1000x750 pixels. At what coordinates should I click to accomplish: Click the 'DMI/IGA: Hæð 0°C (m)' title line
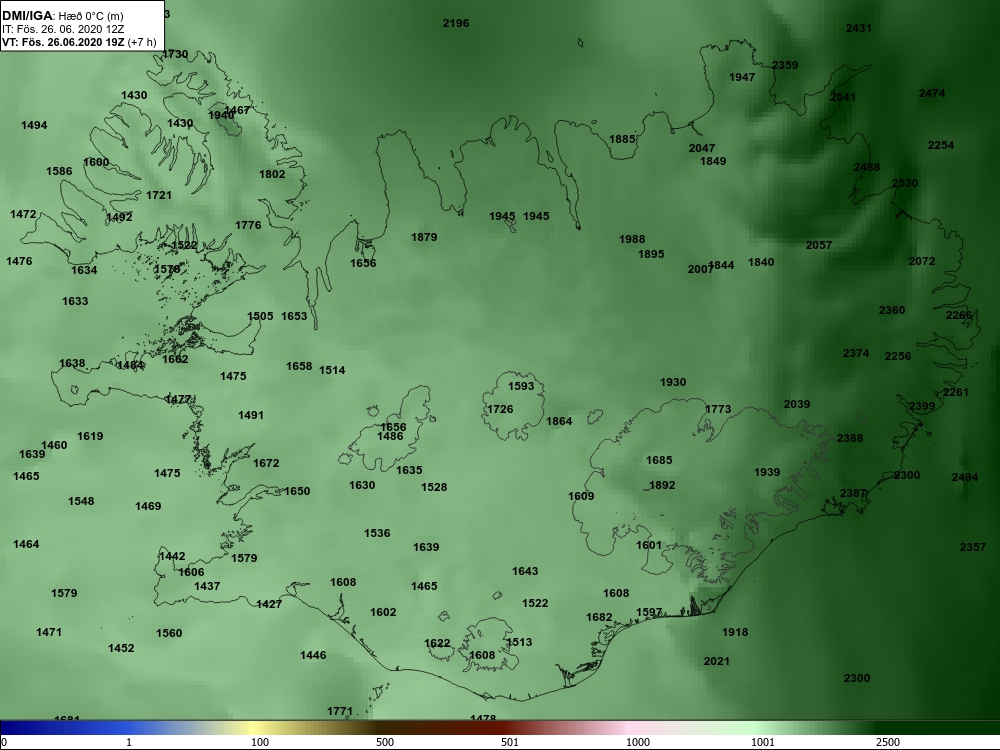(x=63, y=16)
